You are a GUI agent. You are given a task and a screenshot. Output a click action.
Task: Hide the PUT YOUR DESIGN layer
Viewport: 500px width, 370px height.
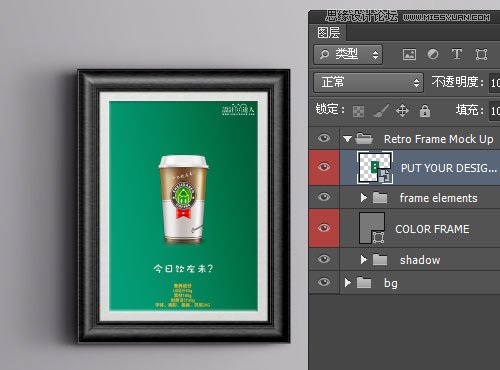324,167
